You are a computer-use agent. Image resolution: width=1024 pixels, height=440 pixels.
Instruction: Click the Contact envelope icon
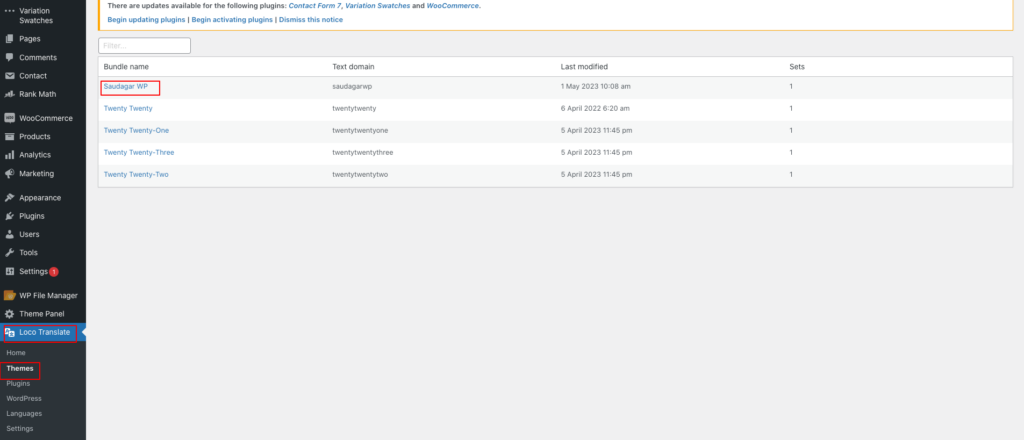click(9, 76)
